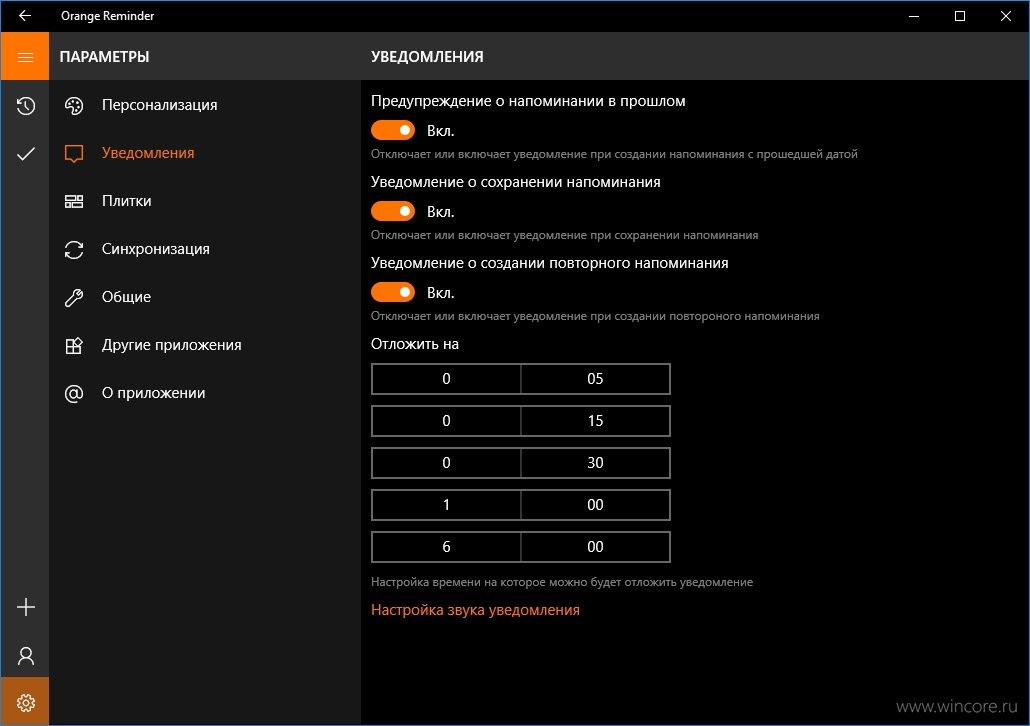Click minutes field of 6:00 snooze

595,547
